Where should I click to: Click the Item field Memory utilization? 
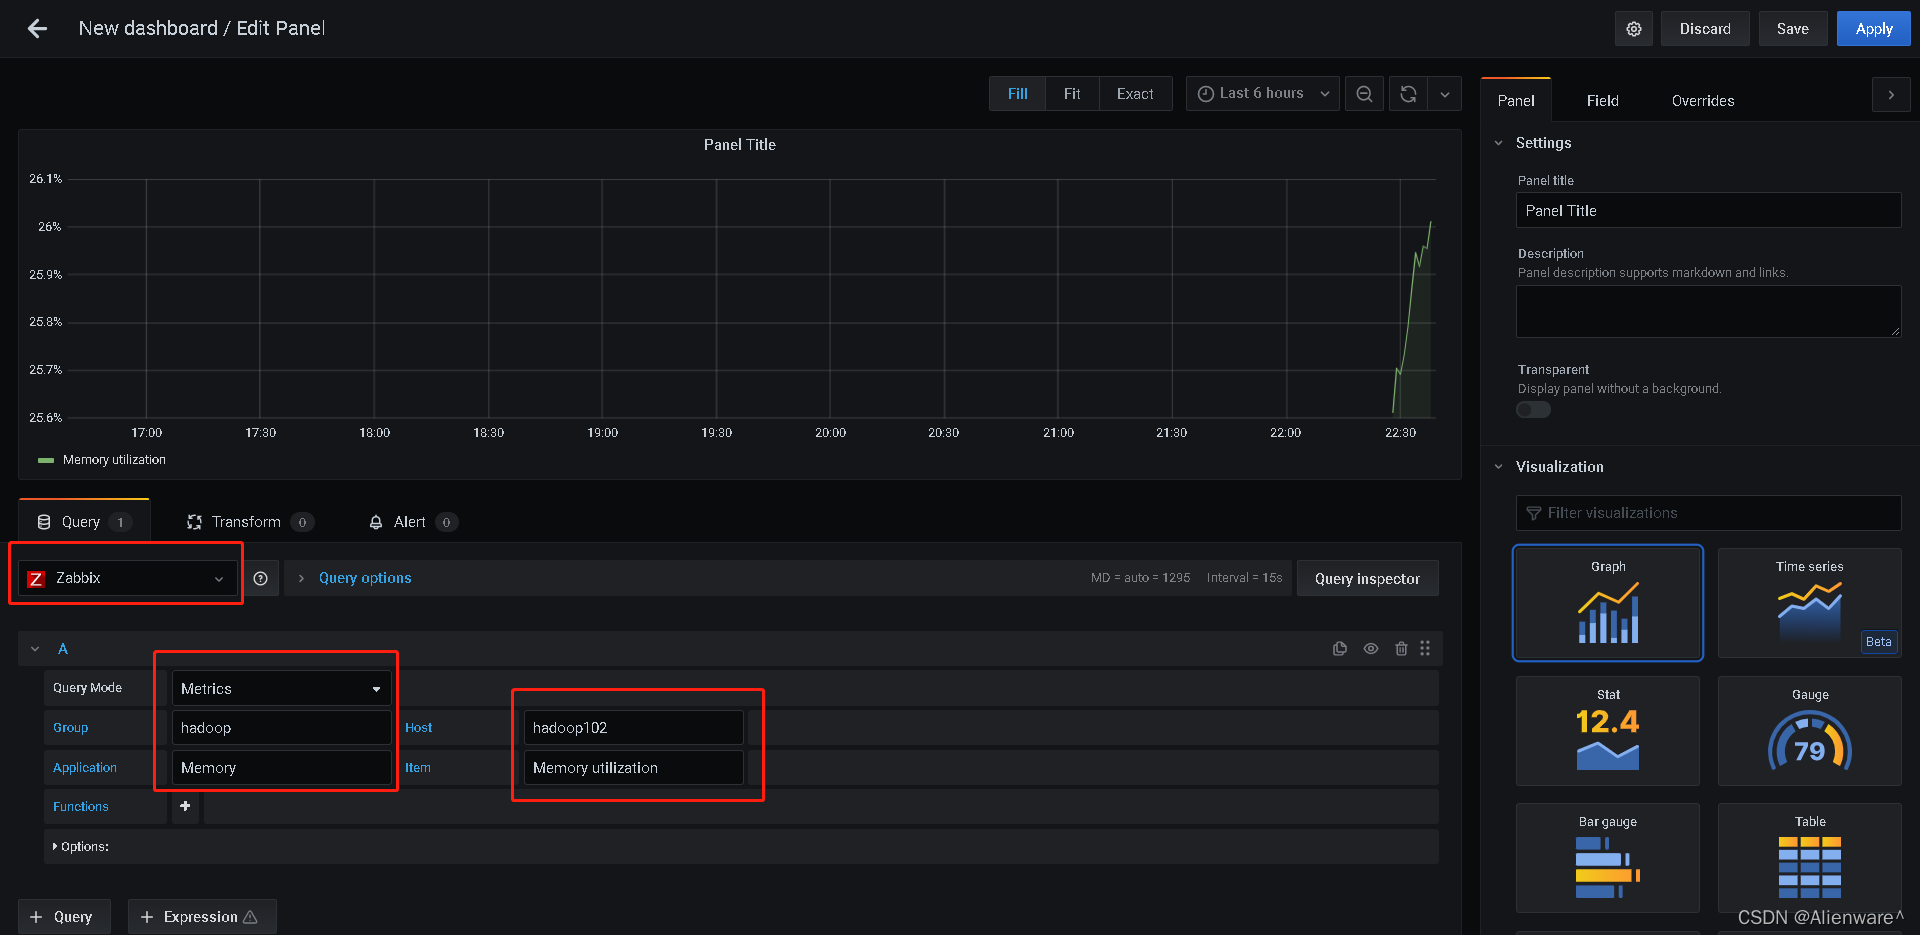pyautogui.click(x=633, y=768)
